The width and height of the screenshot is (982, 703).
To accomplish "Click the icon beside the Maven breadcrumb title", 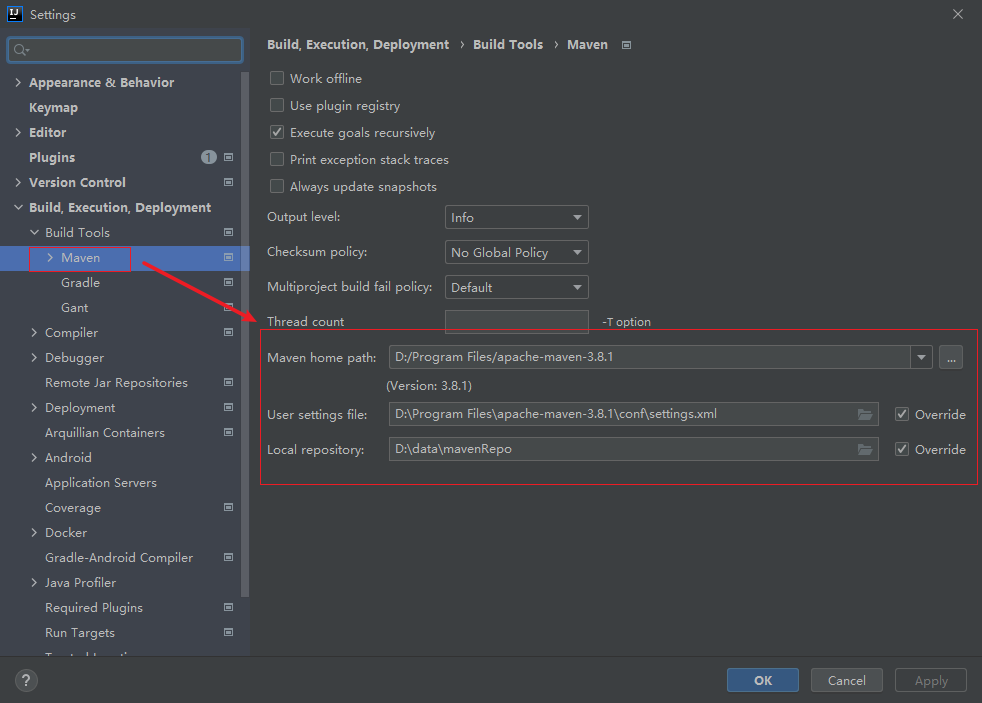I will (626, 45).
